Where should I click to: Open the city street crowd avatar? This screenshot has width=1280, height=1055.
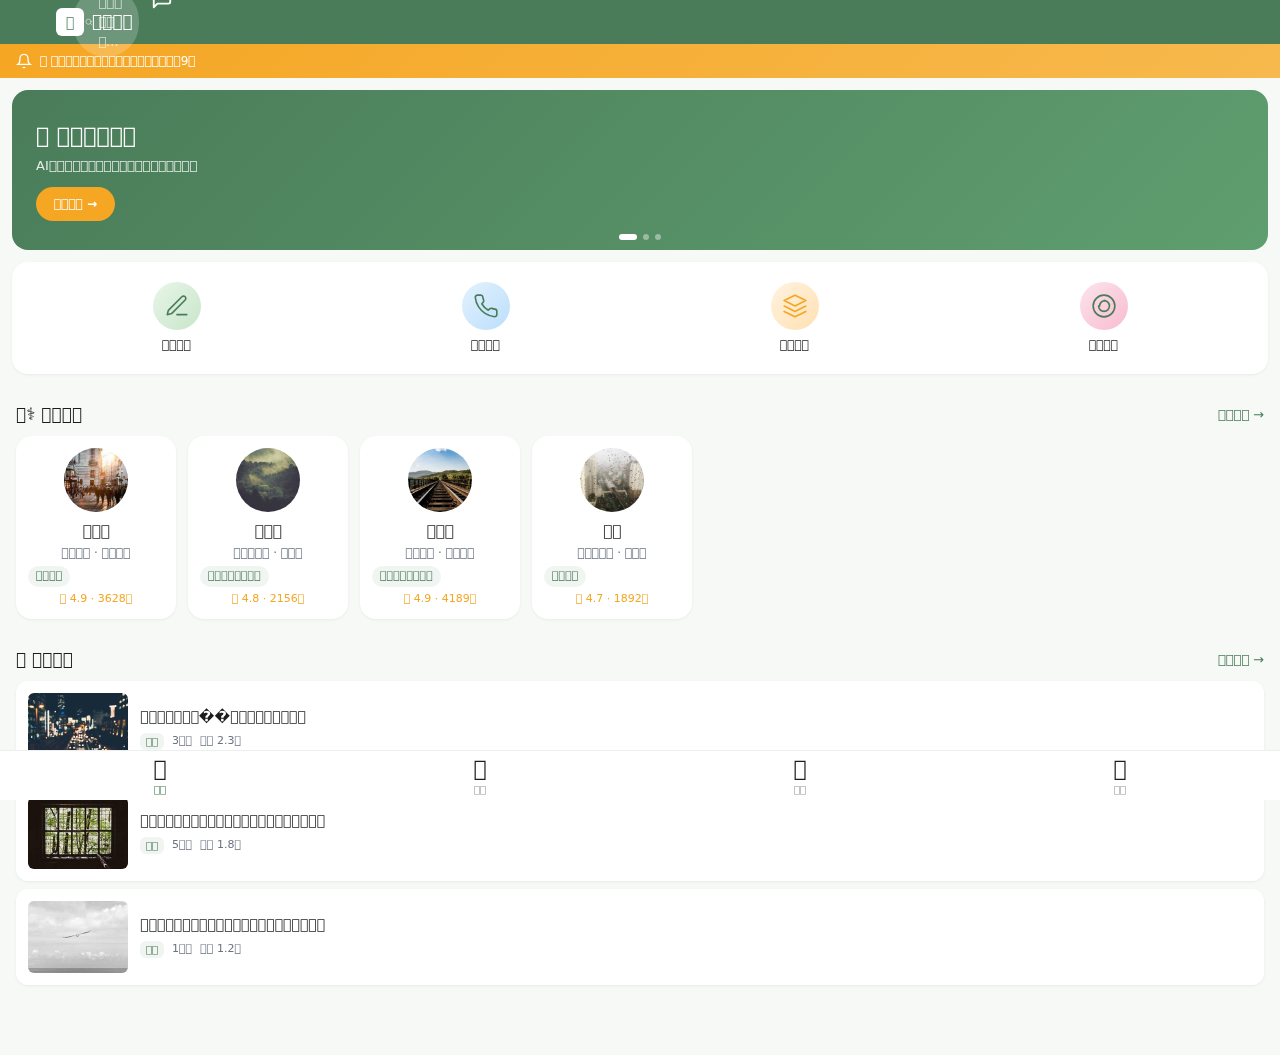tap(96, 480)
